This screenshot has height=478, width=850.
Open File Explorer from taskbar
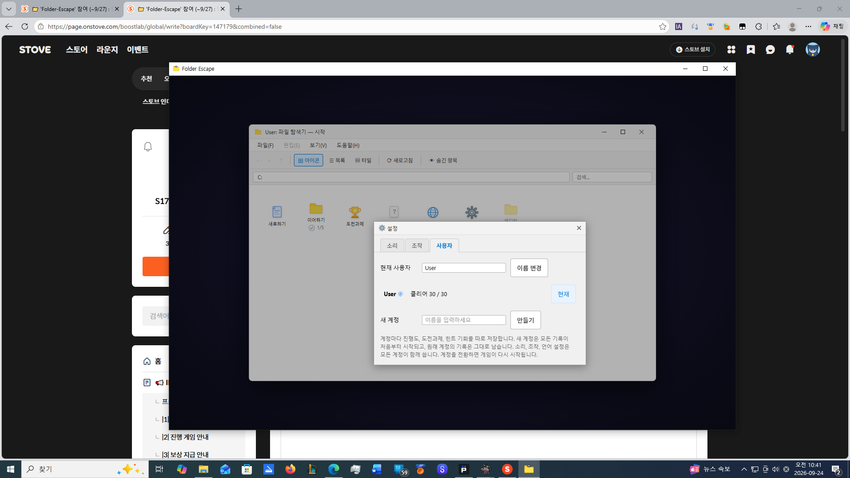pyautogui.click(x=203, y=469)
